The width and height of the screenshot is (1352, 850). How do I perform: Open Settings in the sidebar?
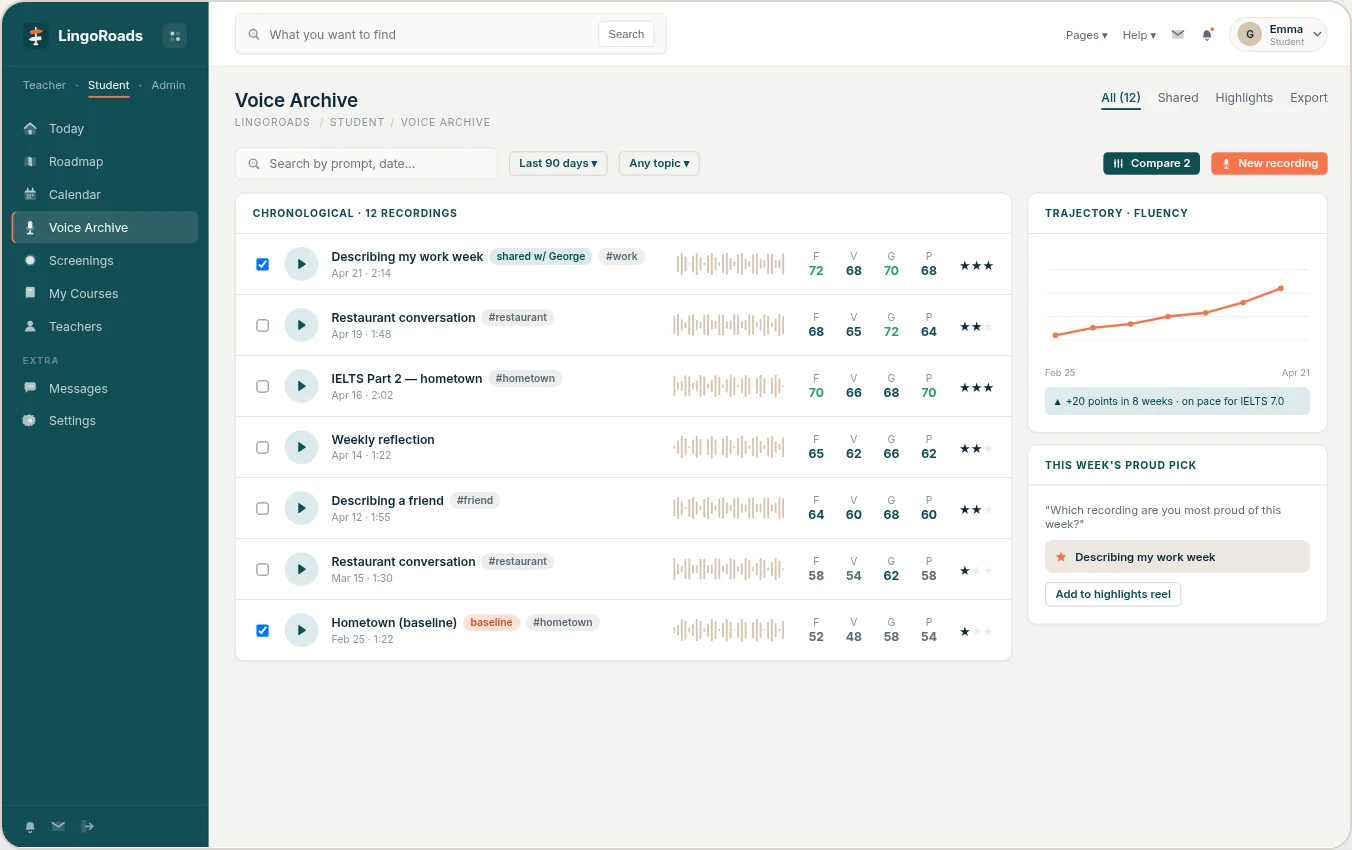104,420
